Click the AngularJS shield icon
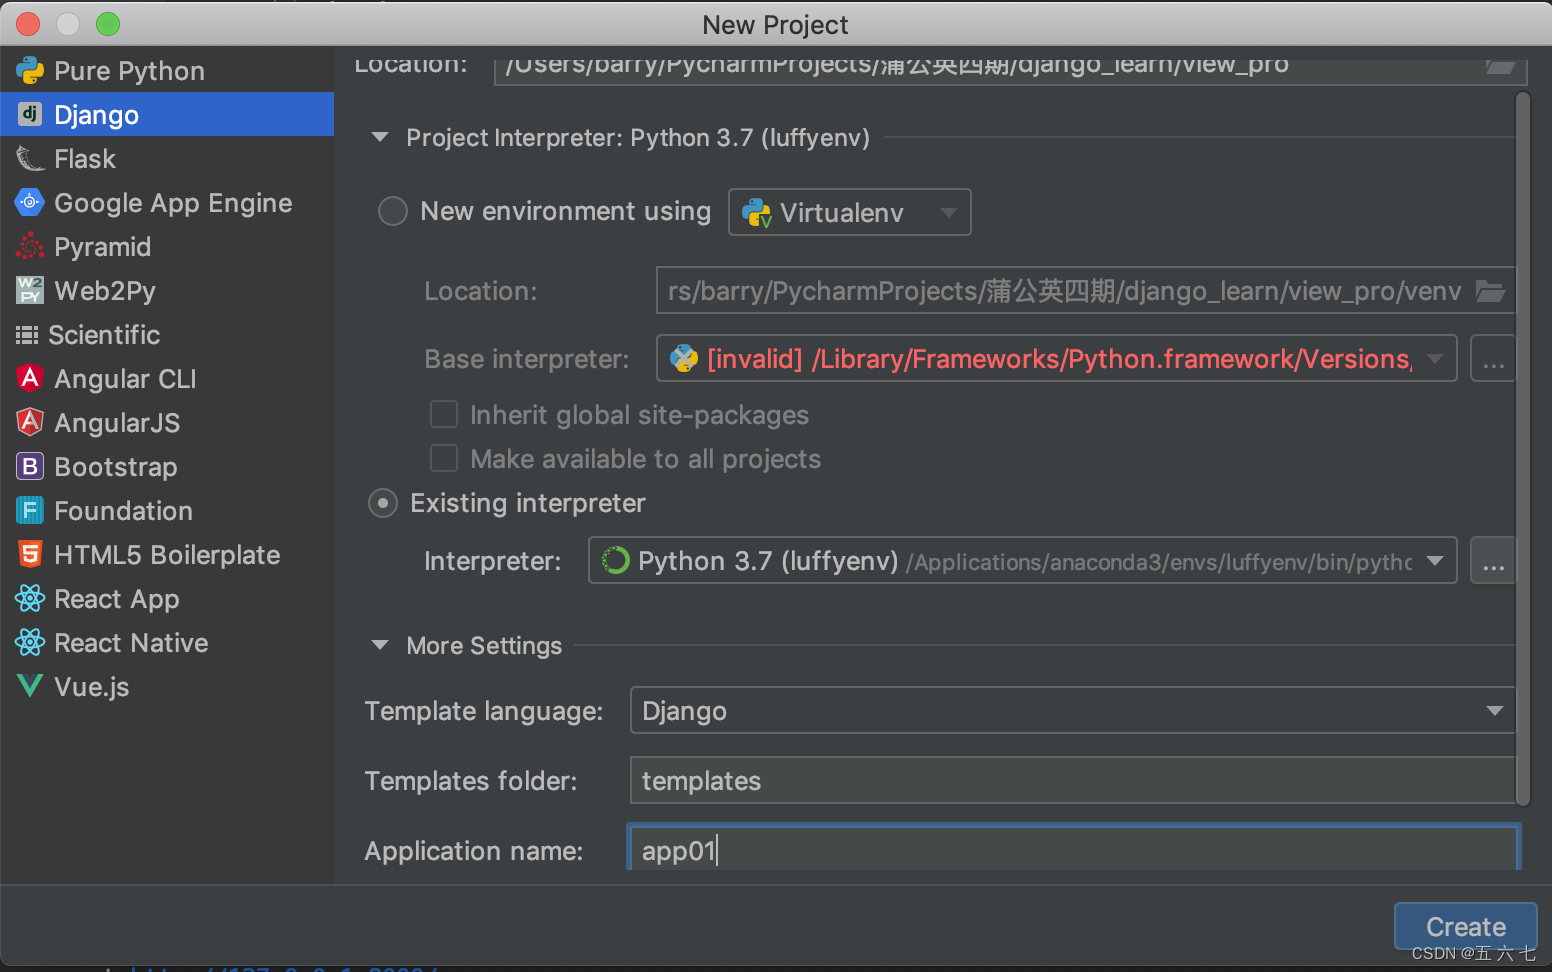Image resolution: width=1552 pixels, height=972 pixels. pos(30,422)
